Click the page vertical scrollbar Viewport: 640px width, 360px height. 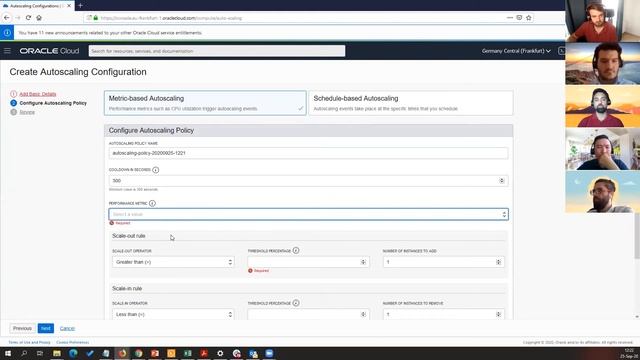coord(637,236)
